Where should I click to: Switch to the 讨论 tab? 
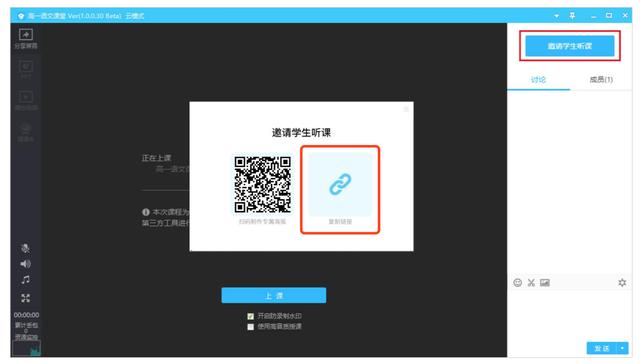click(538, 80)
